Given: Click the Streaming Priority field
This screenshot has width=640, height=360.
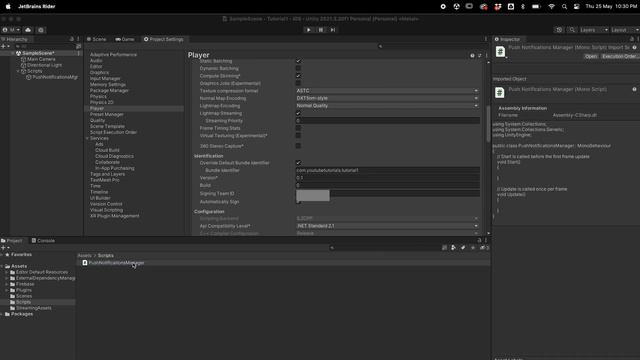Looking at the screenshot, I should (388, 120).
